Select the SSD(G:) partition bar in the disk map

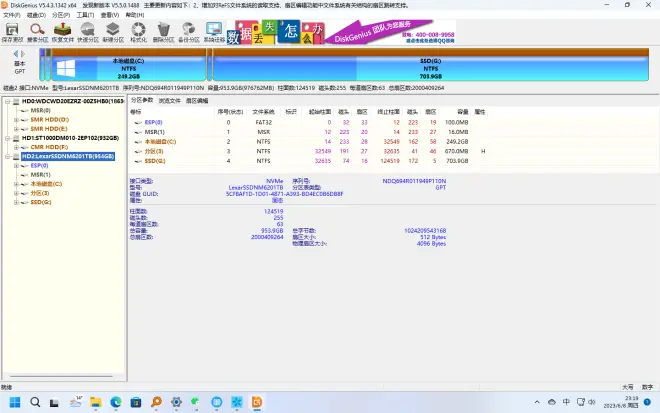431,66
